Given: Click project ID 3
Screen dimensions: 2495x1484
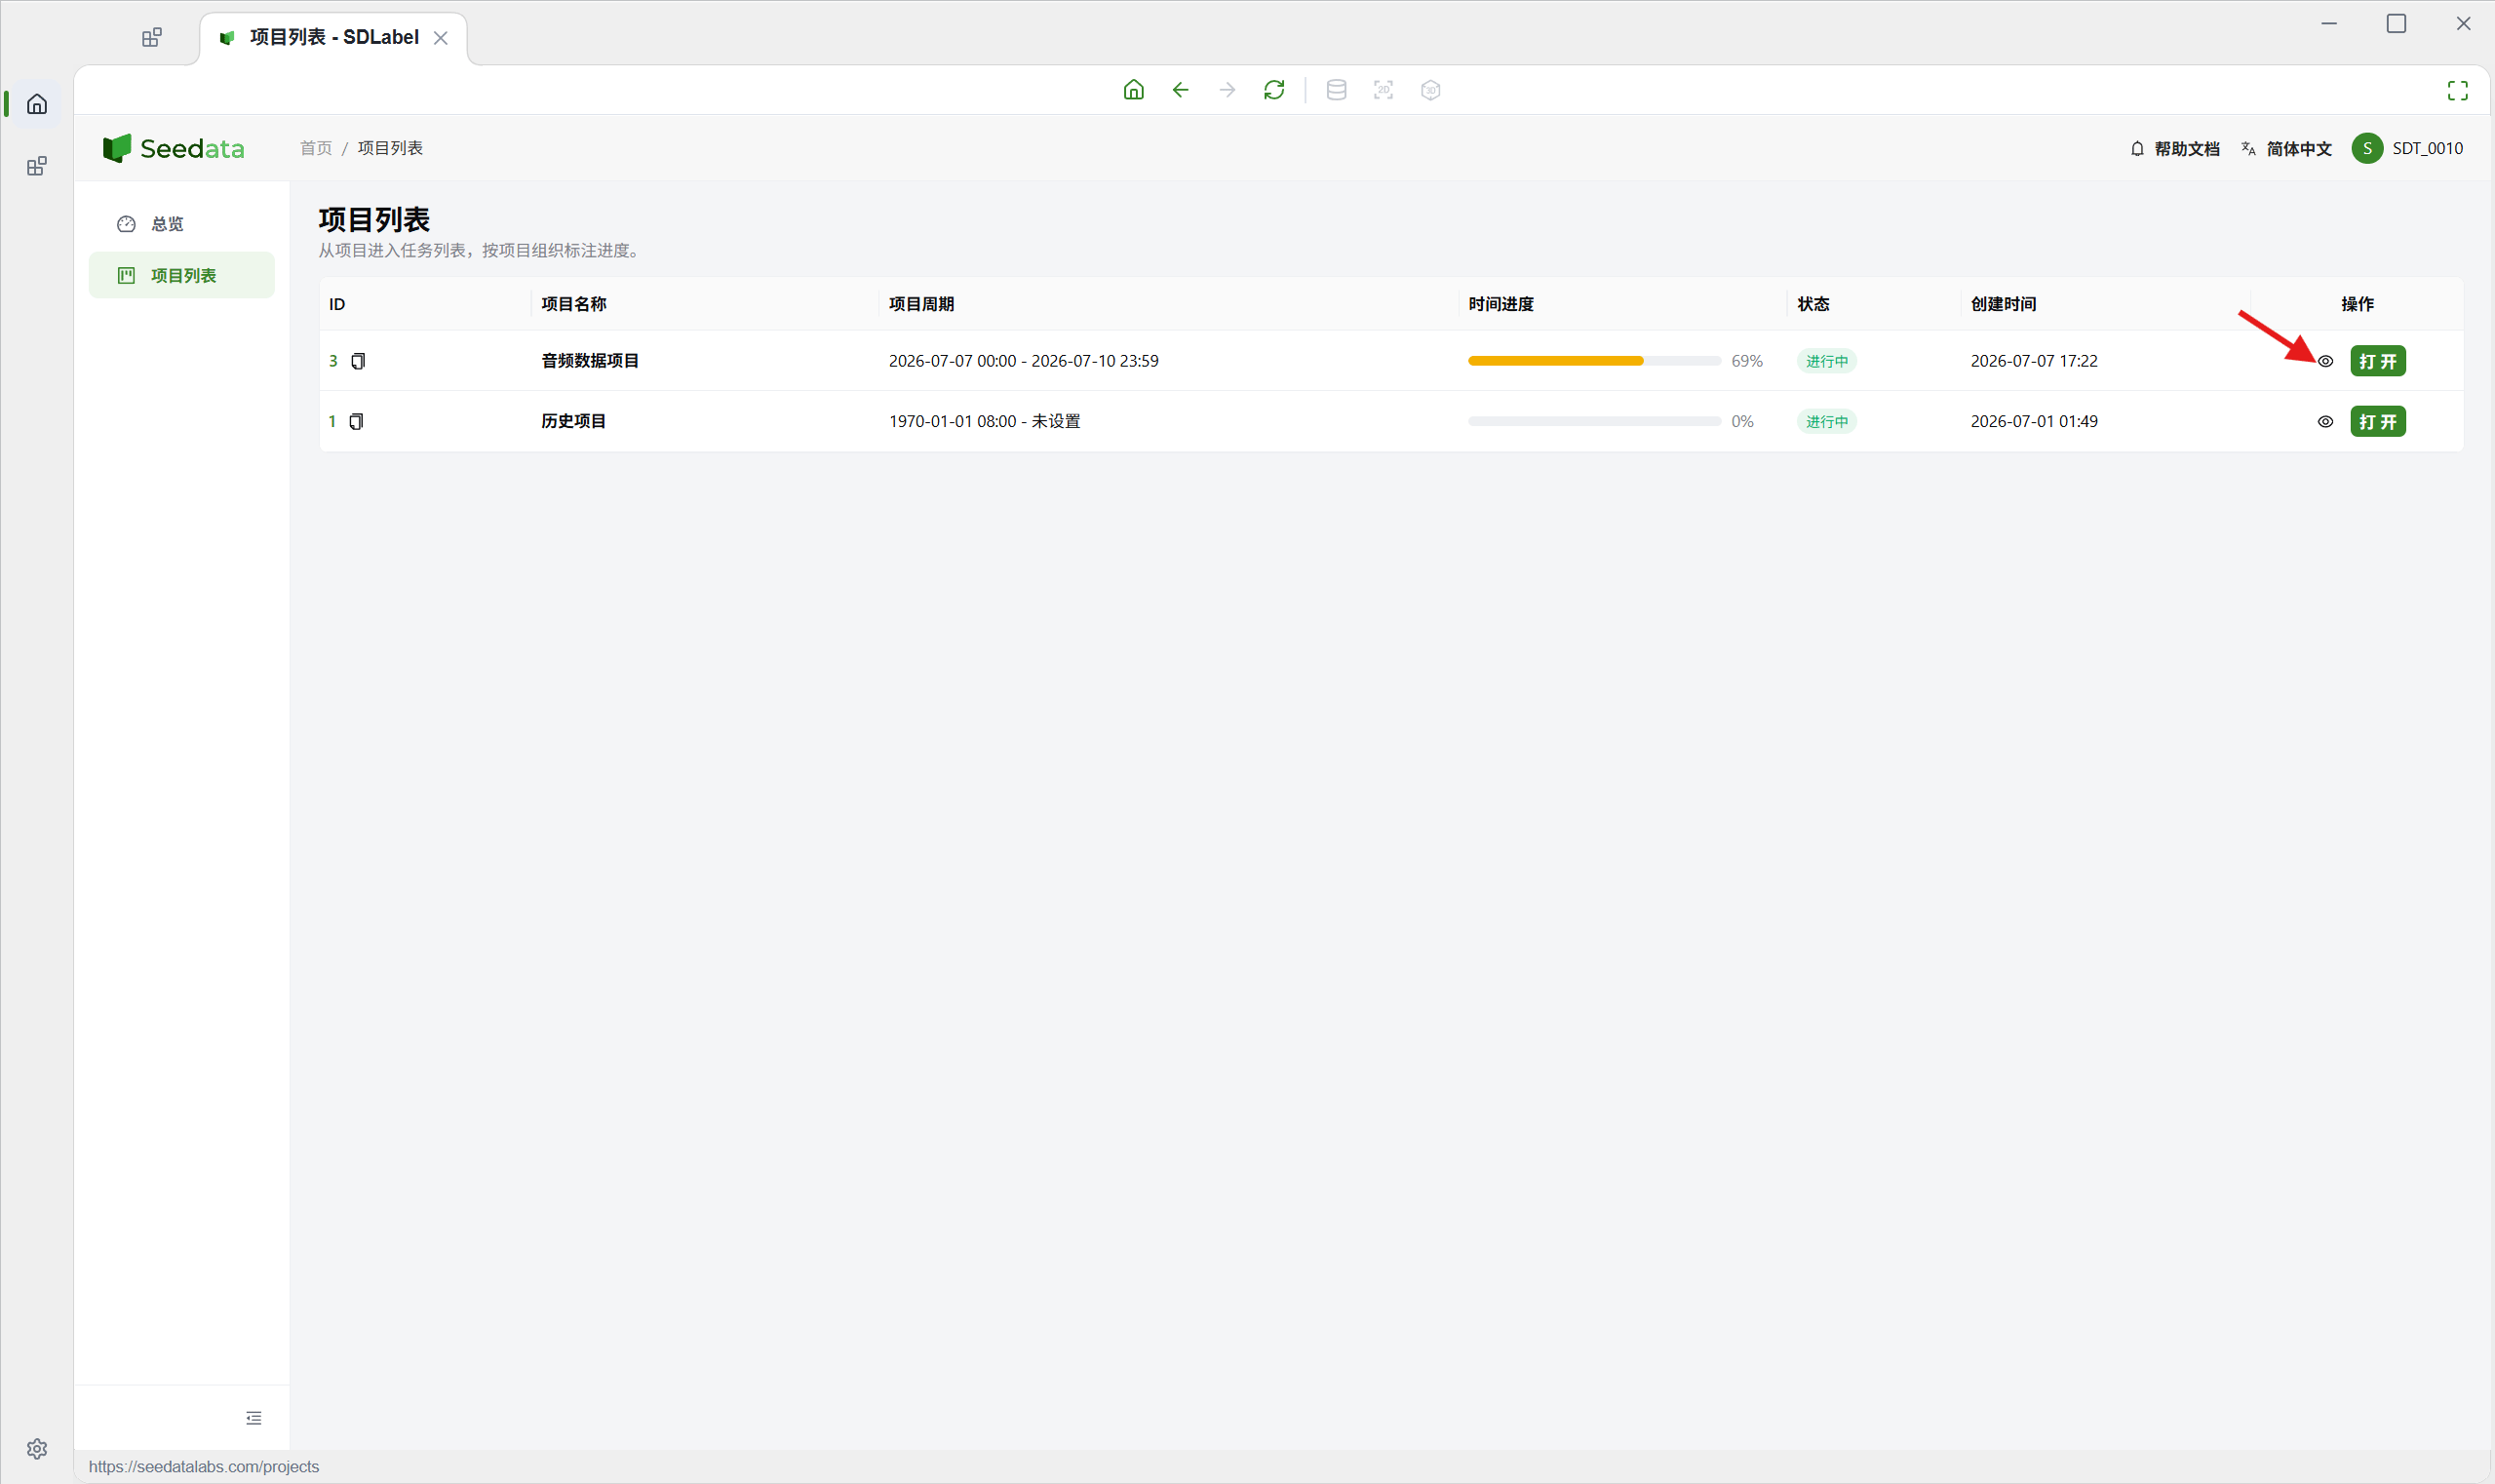Looking at the screenshot, I should click(x=333, y=361).
